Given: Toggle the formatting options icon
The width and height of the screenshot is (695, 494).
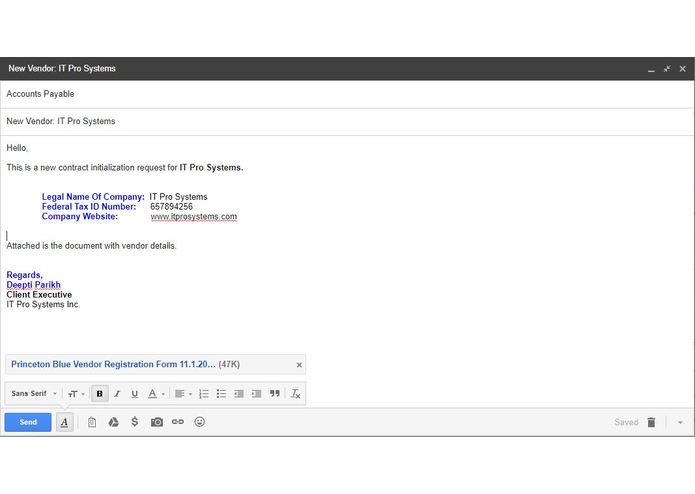Looking at the screenshot, I should tap(64, 422).
